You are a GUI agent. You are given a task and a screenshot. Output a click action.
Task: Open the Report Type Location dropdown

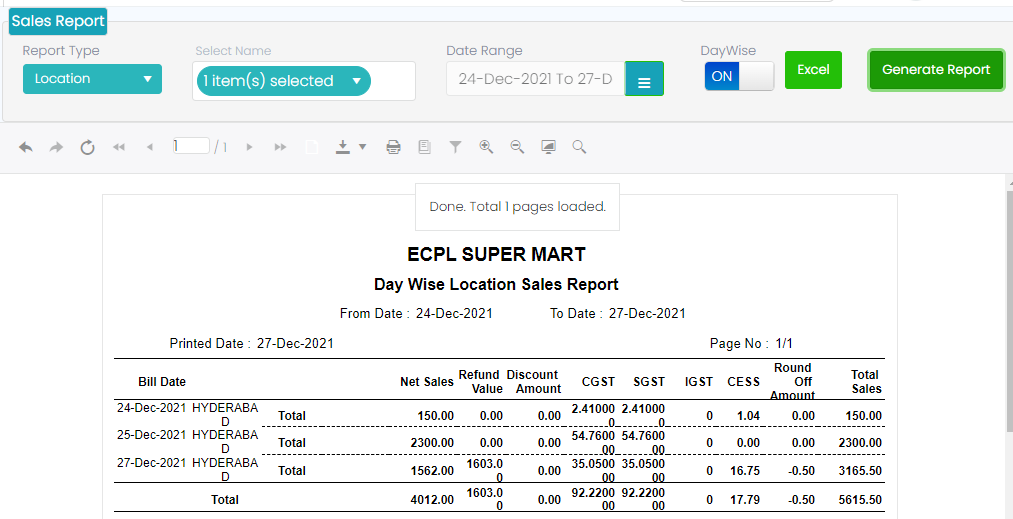click(92, 79)
